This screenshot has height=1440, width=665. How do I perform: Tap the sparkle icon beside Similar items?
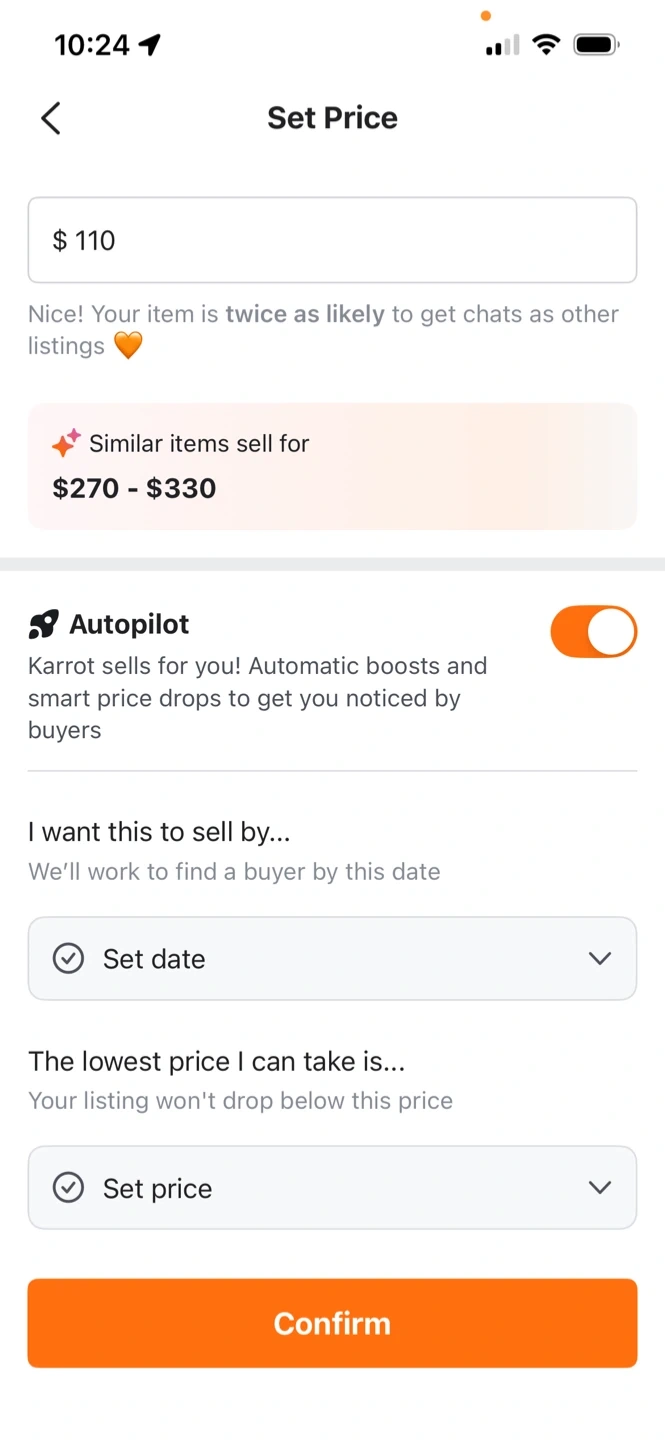coord(66,443)
